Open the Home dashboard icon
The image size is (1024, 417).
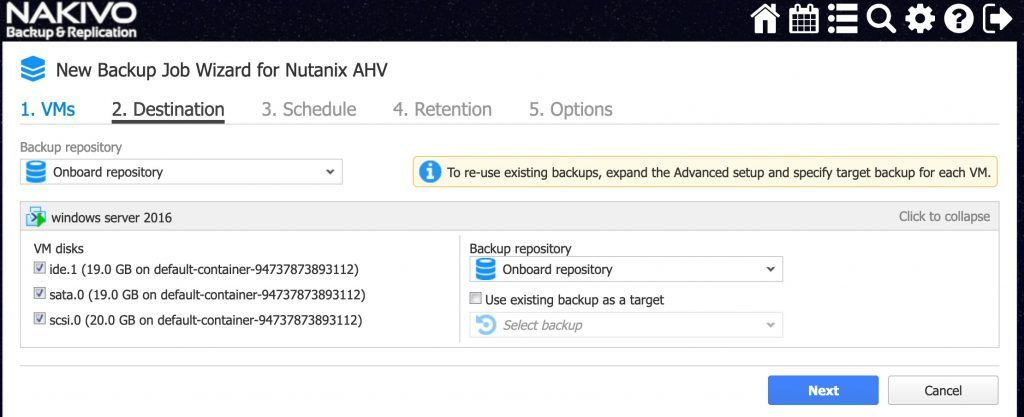(x=765, y=18)
